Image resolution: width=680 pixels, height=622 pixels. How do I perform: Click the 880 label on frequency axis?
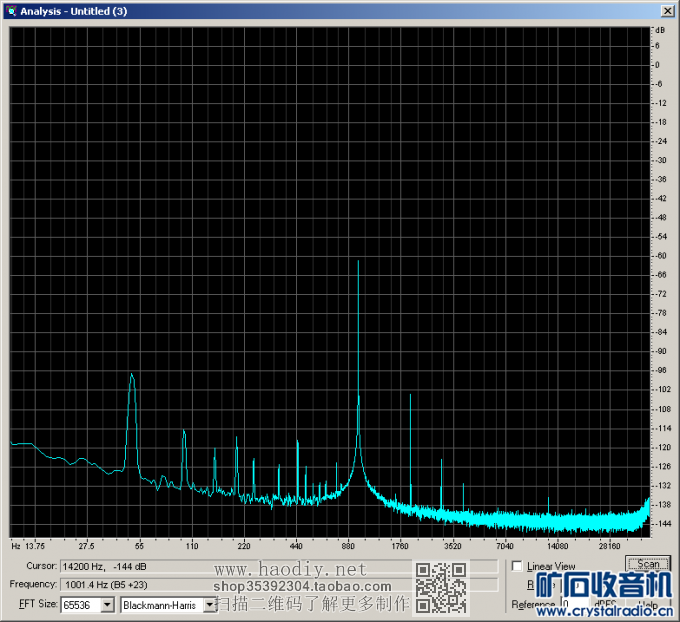pos(348,546)
